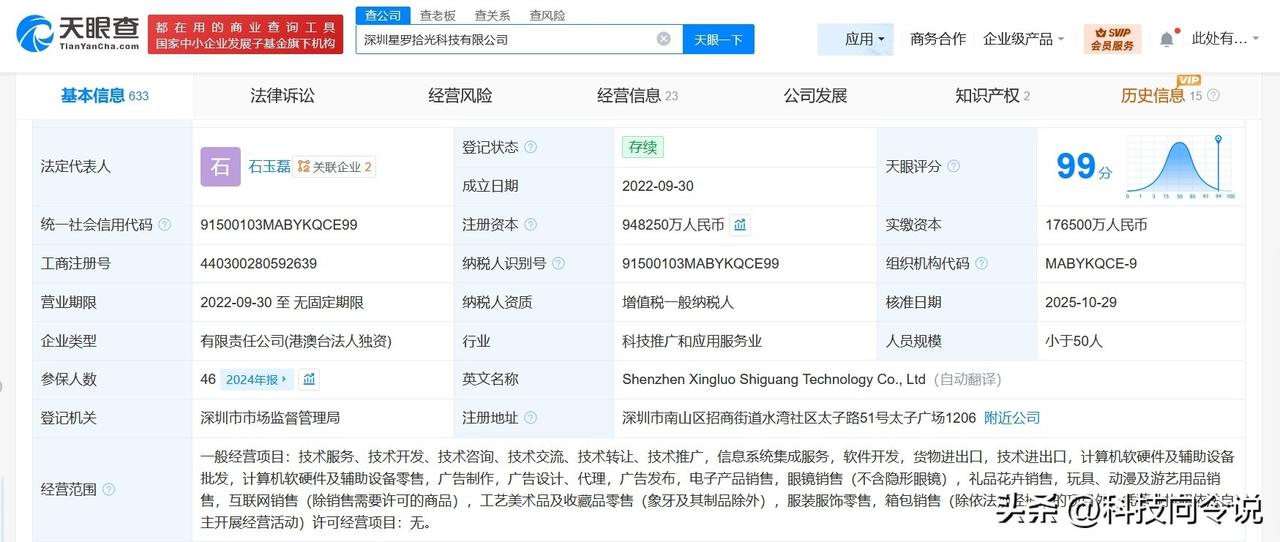
Task: Open notifications bell icon
Action: point(1167,39)
